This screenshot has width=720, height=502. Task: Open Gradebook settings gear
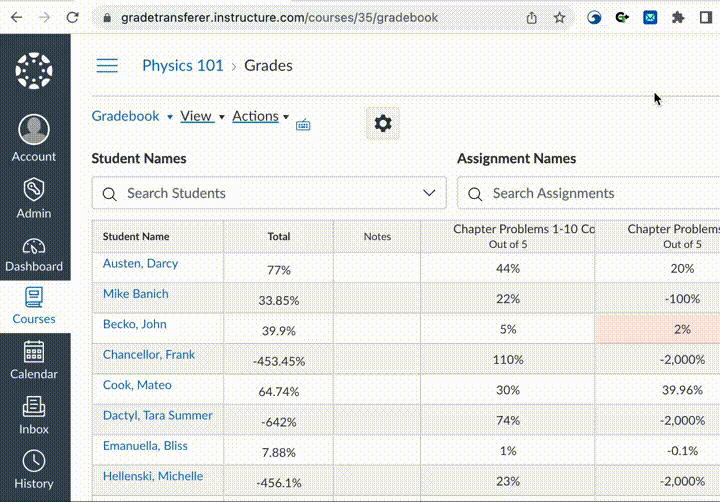click(382, 123)
